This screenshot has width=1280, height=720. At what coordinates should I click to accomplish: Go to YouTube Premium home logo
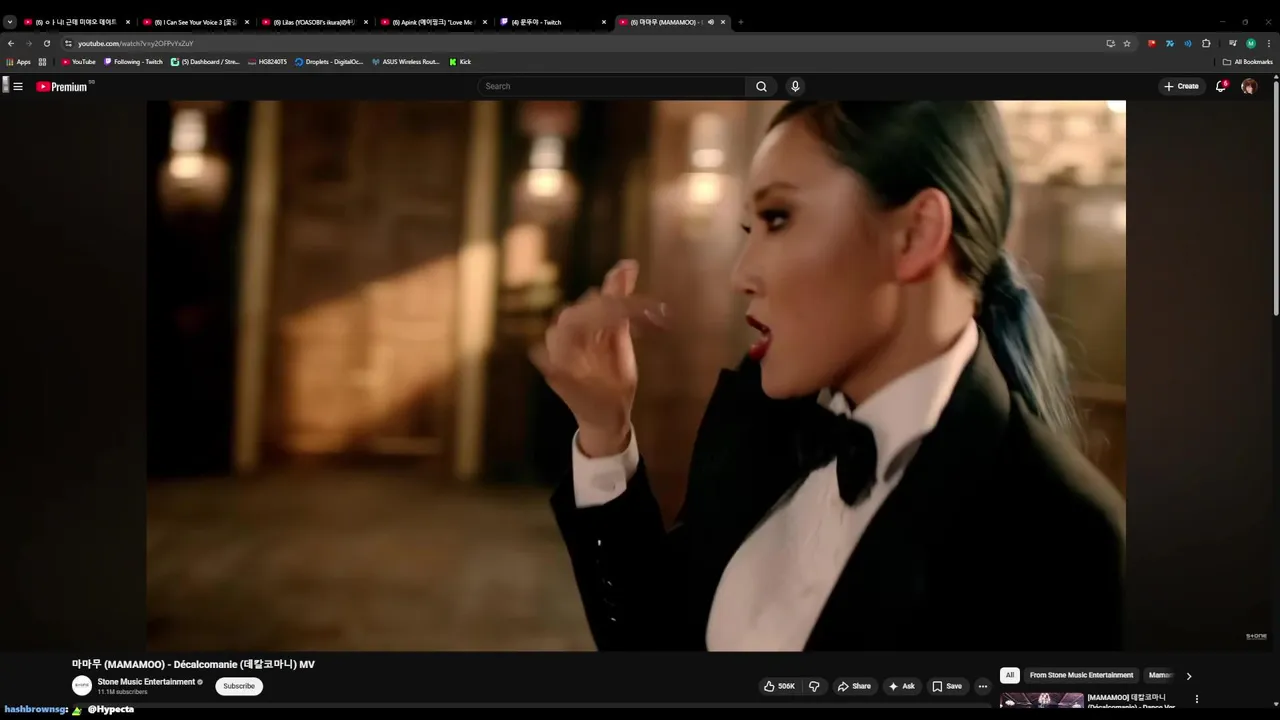[x=64, y=87]
